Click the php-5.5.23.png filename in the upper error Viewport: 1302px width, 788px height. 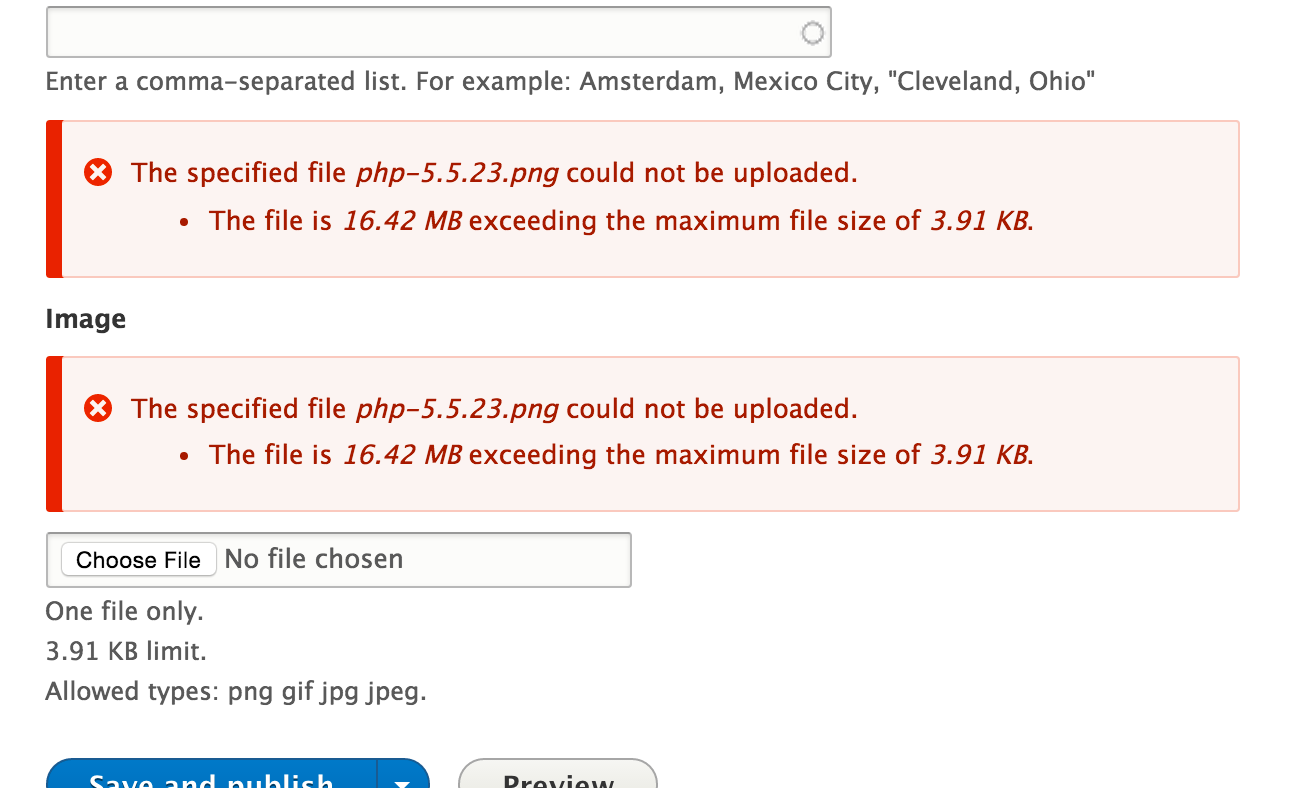click(x=458, y=173)
